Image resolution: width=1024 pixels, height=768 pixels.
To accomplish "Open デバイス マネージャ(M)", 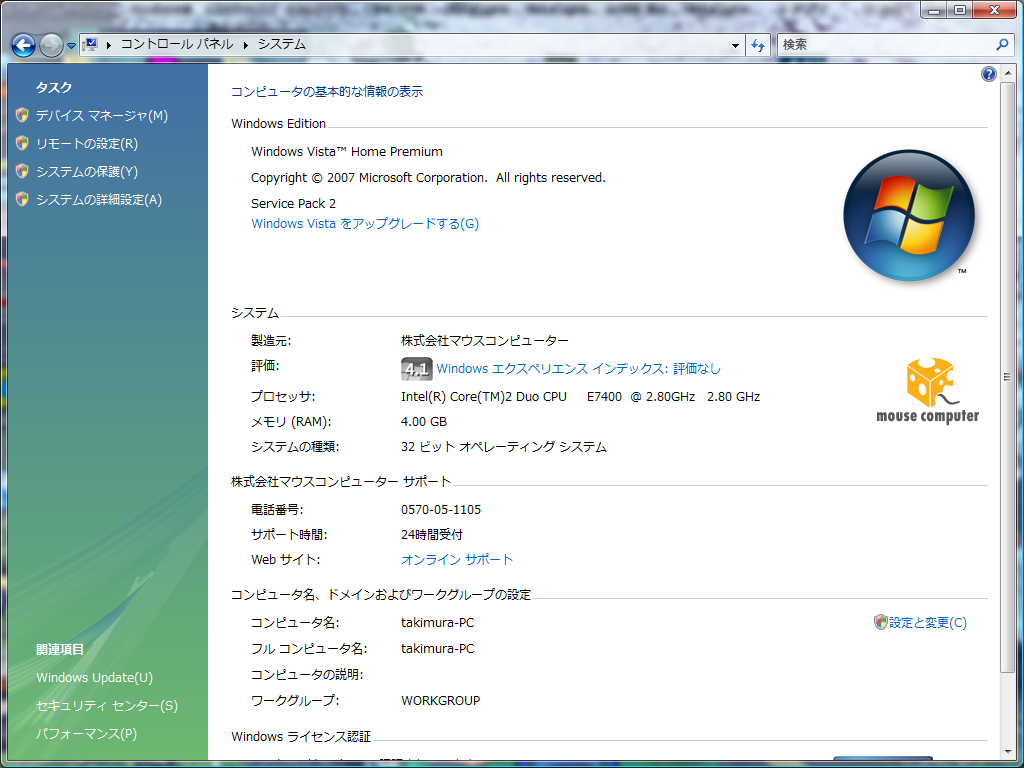I will click(102, 116).
